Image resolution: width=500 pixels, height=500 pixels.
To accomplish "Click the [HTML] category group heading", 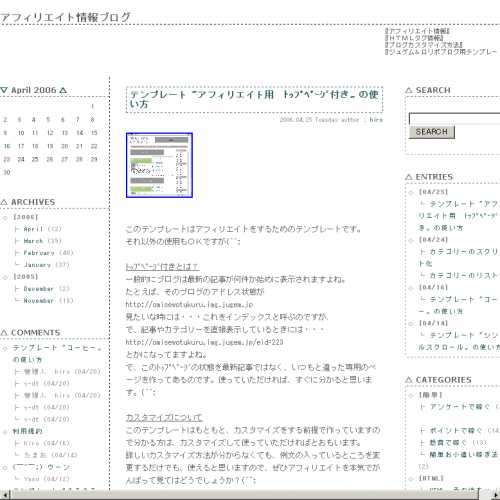I will pyautogui.click(x=431, y=478).
